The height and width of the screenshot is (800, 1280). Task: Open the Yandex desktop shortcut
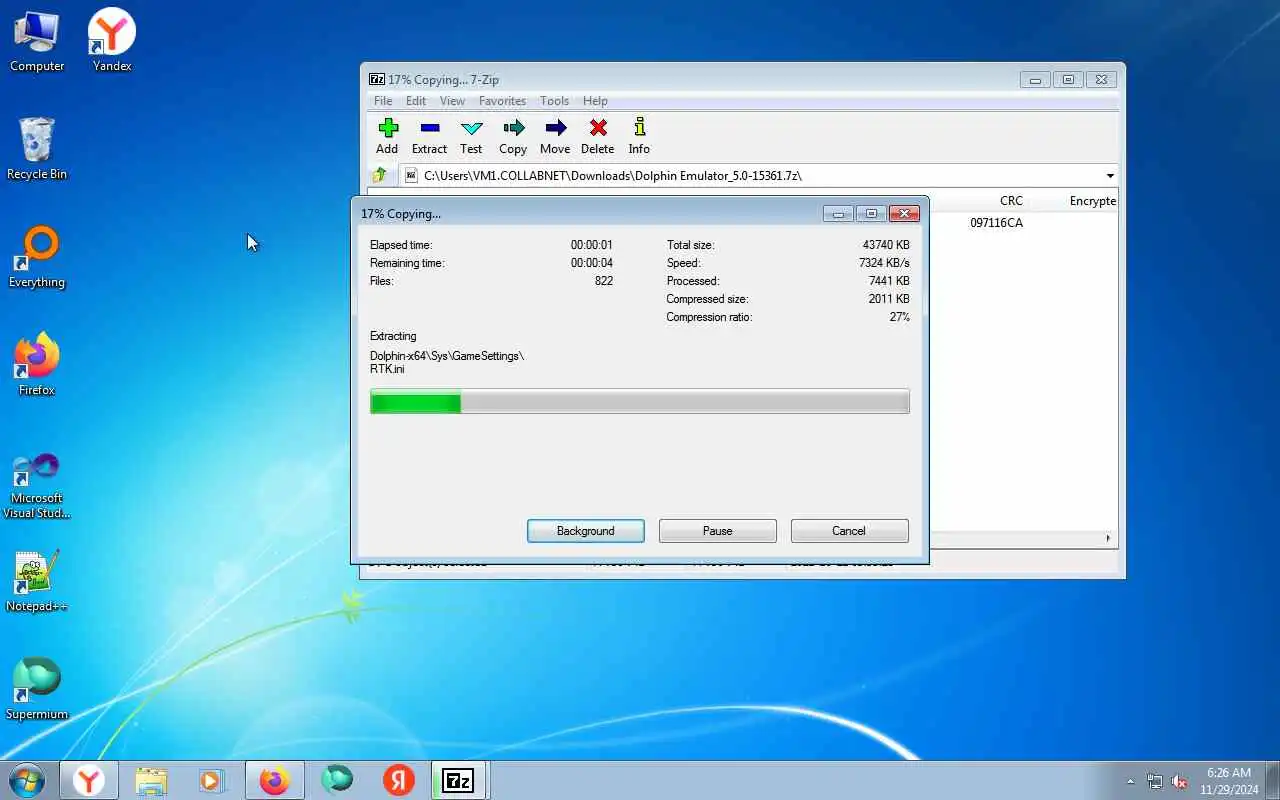coord(112,41)
